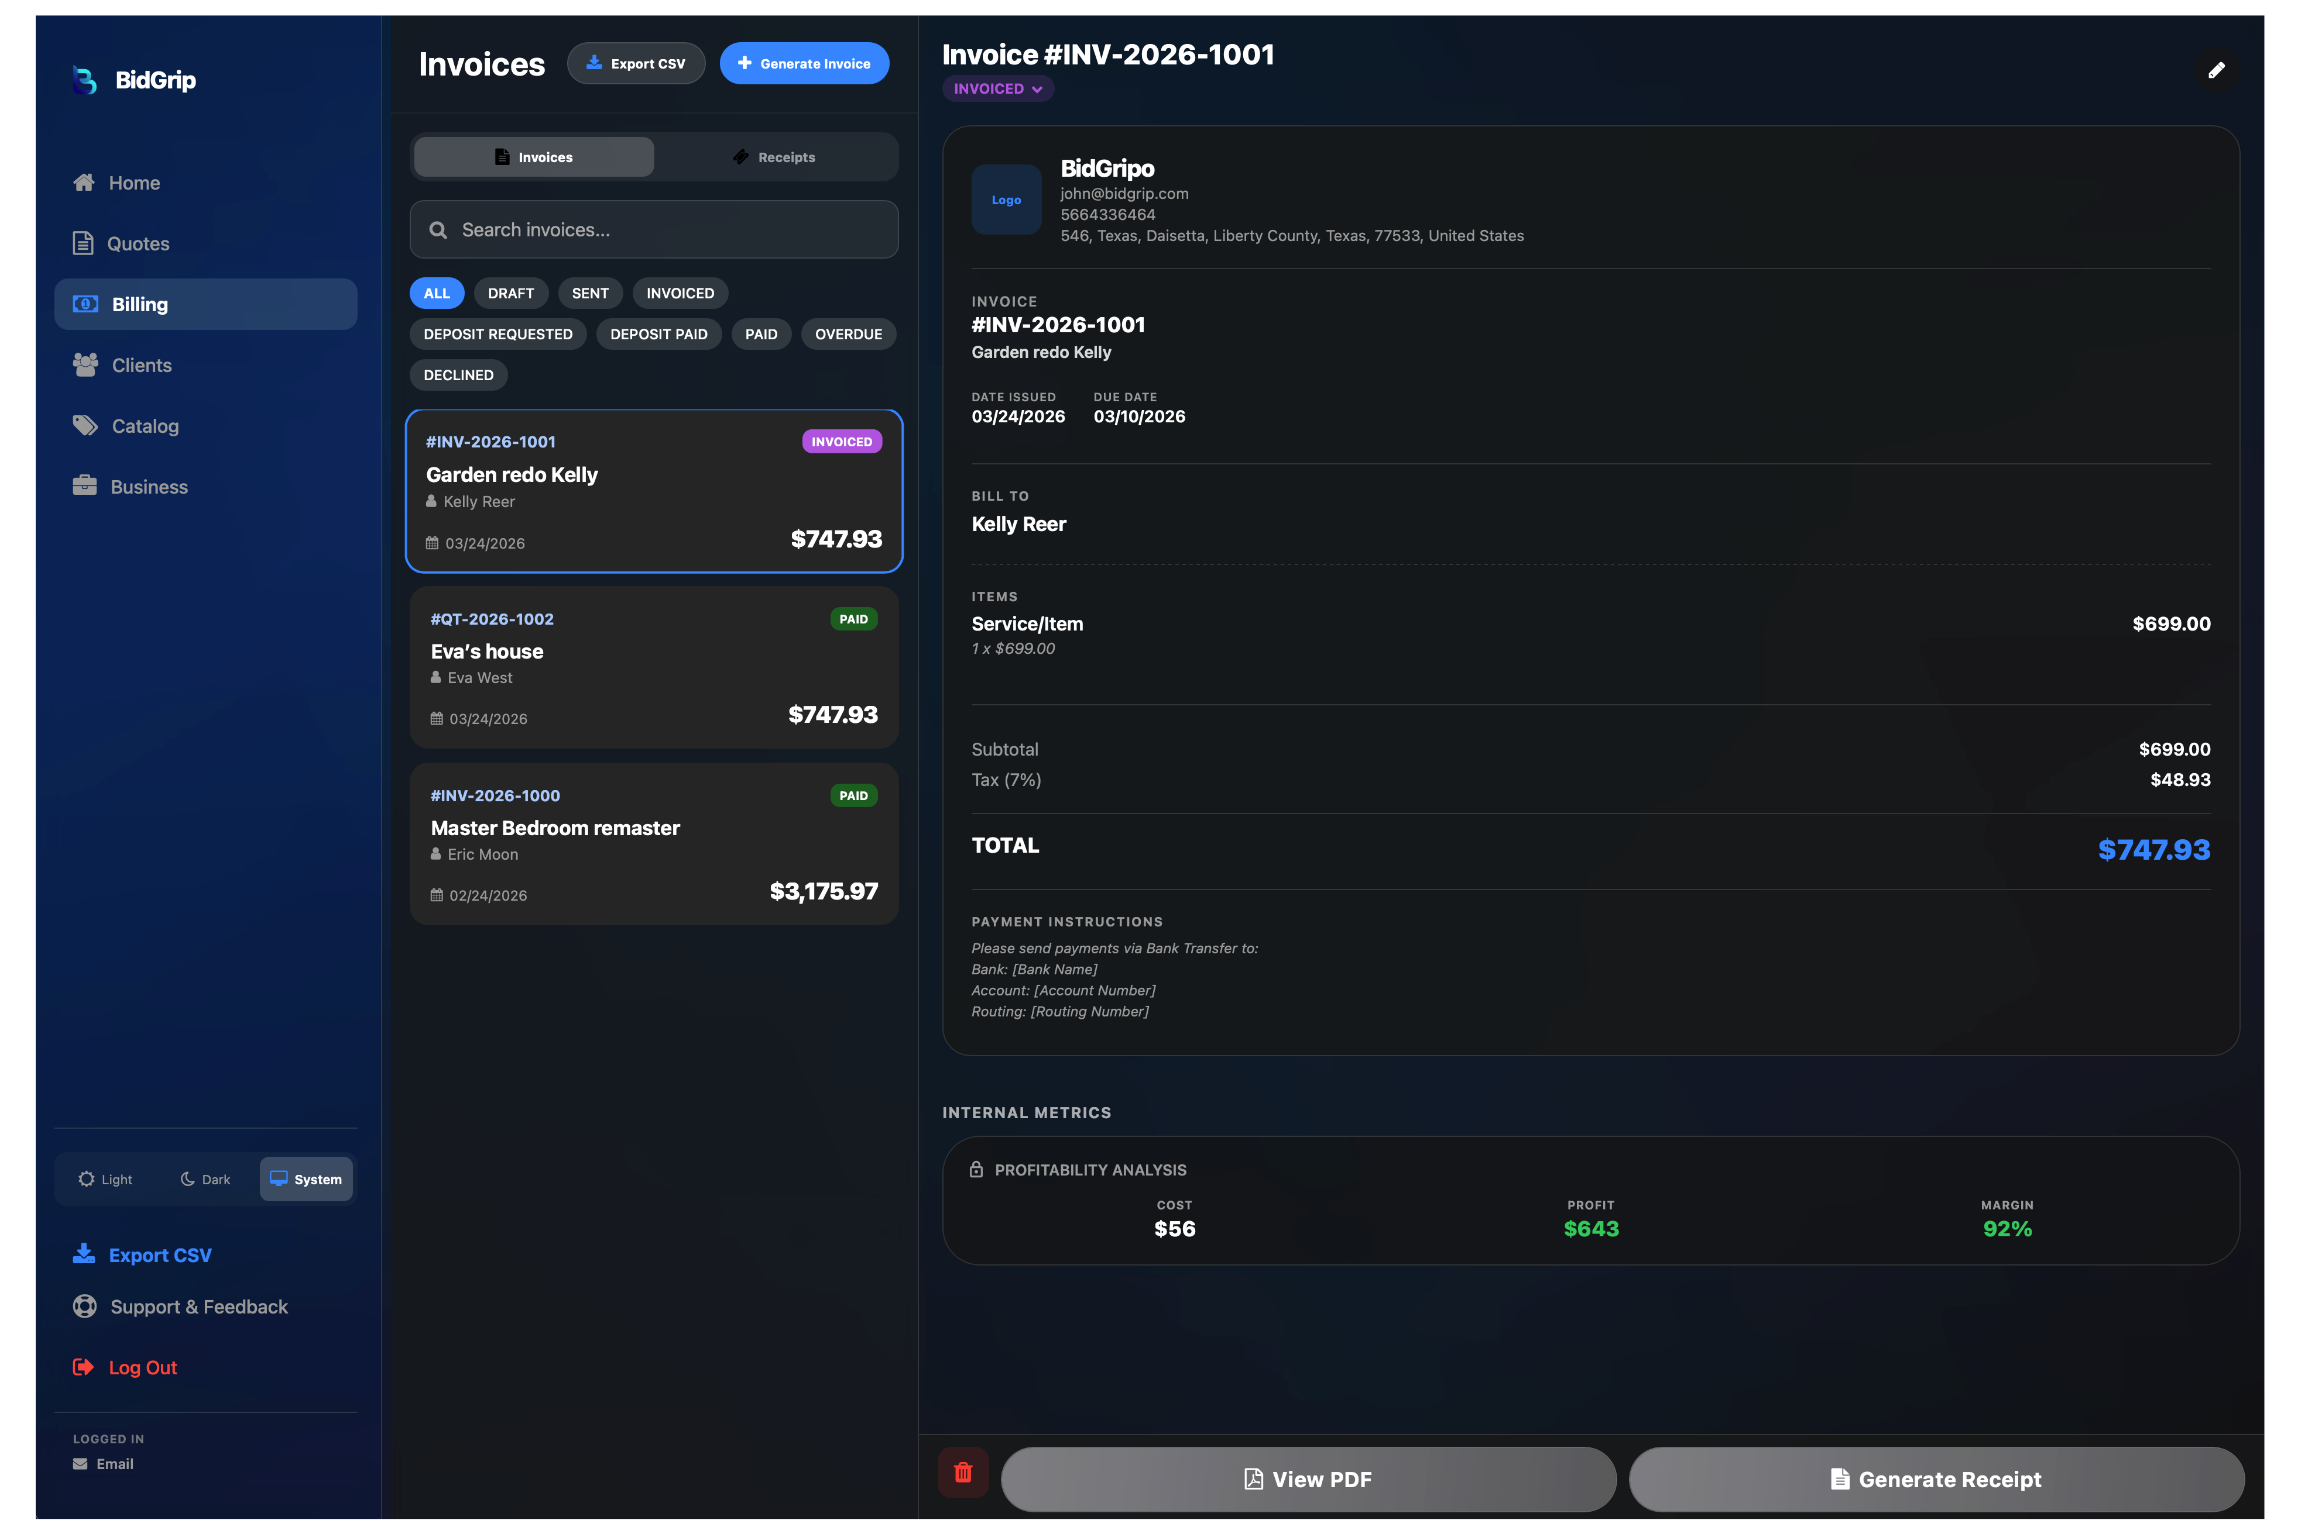Click the Log Out exit icon
The width and height of the screenshot is (2300, 1535).
(x=84, y=1367)
